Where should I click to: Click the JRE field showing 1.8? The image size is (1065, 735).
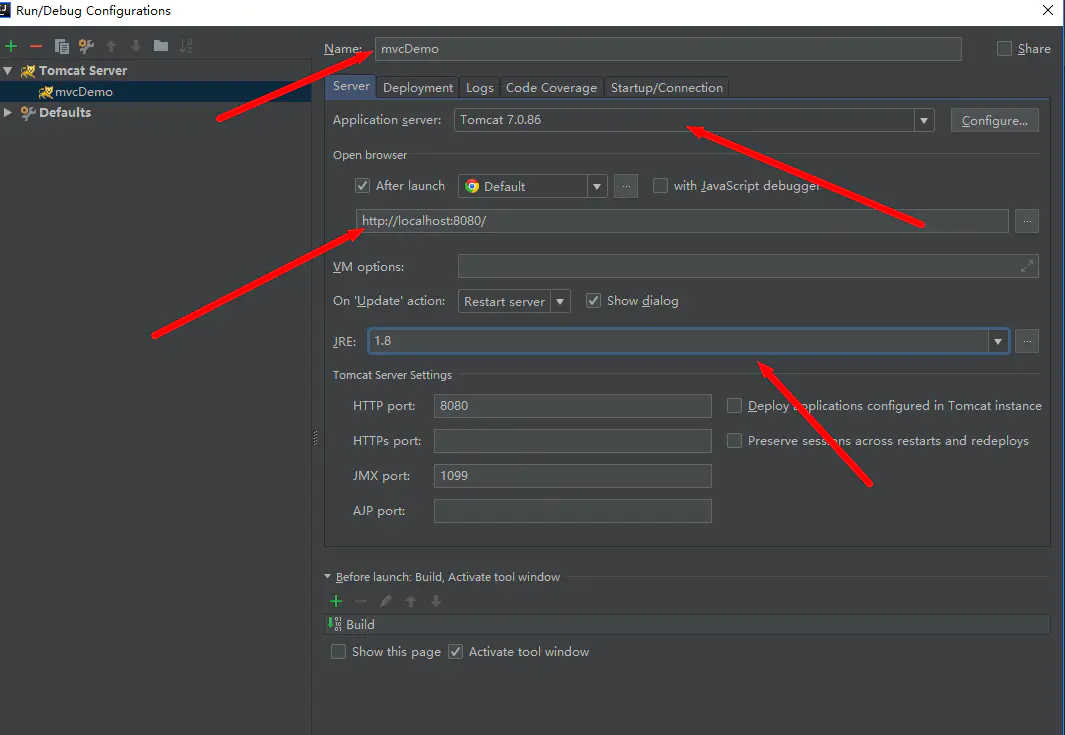[678, 341]
